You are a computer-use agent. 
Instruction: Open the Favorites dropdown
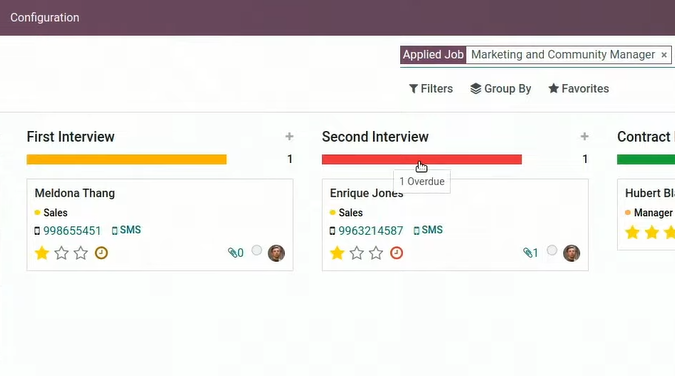pos(579,89)
